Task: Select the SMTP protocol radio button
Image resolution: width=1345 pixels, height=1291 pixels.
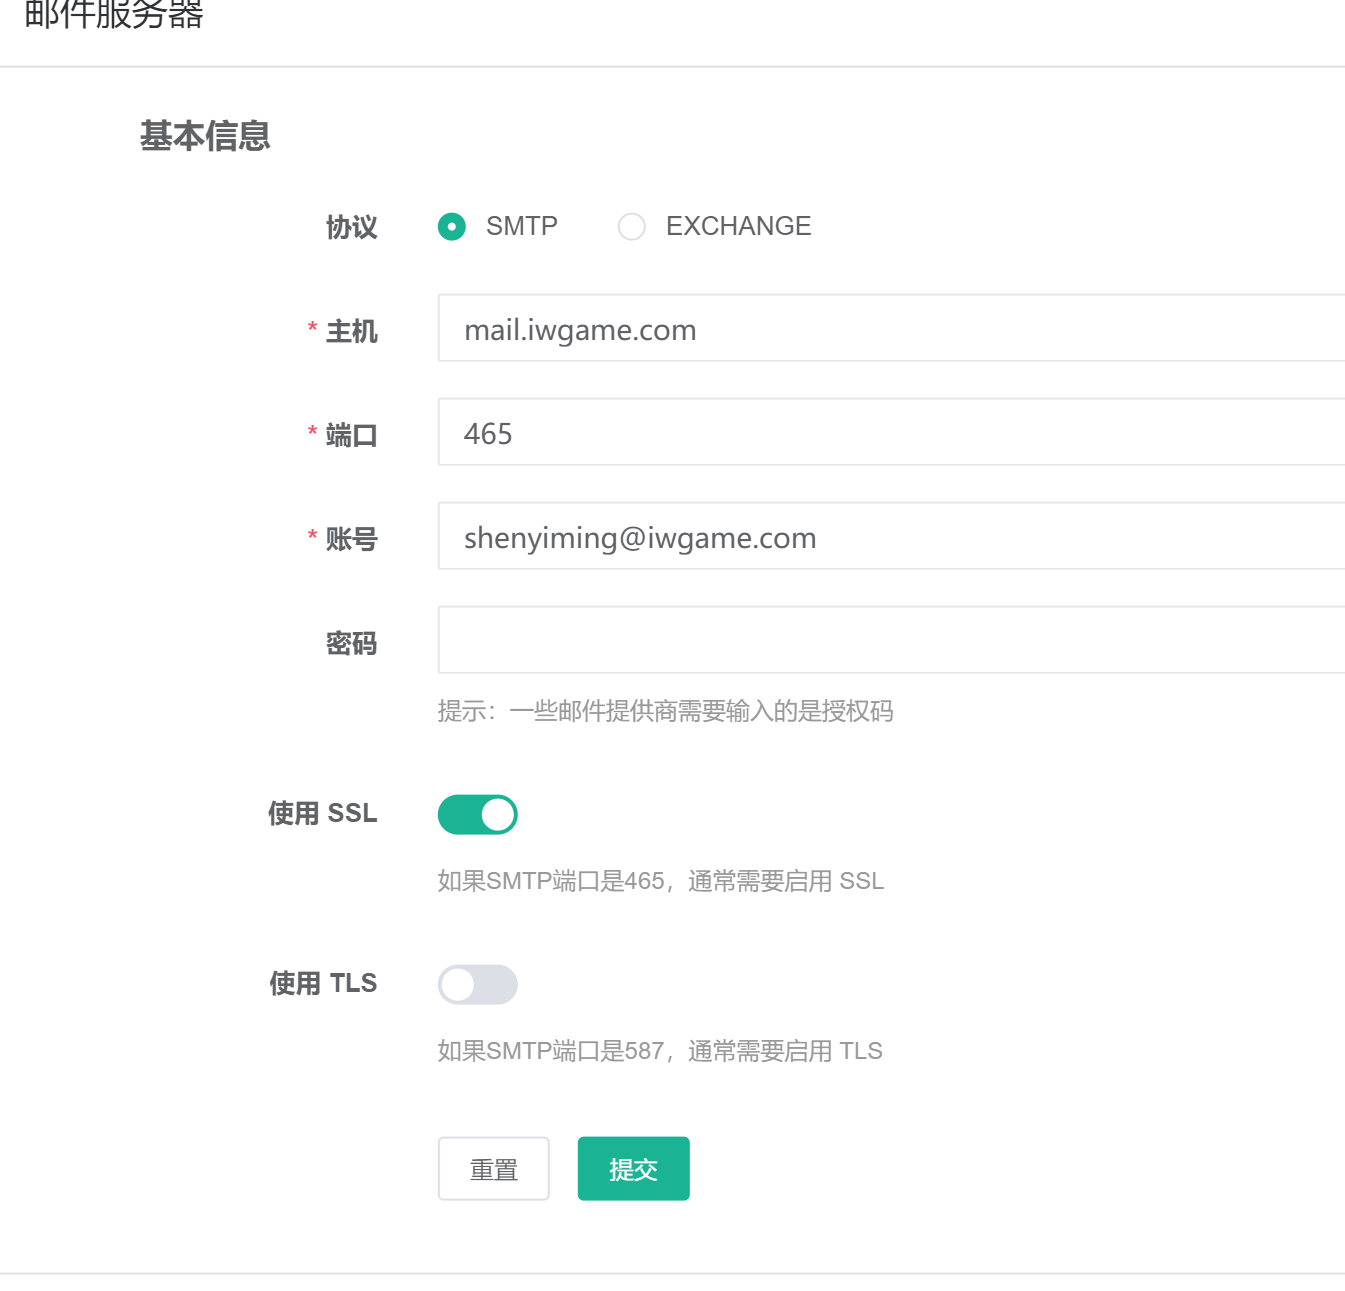Action: click(452, 227)
